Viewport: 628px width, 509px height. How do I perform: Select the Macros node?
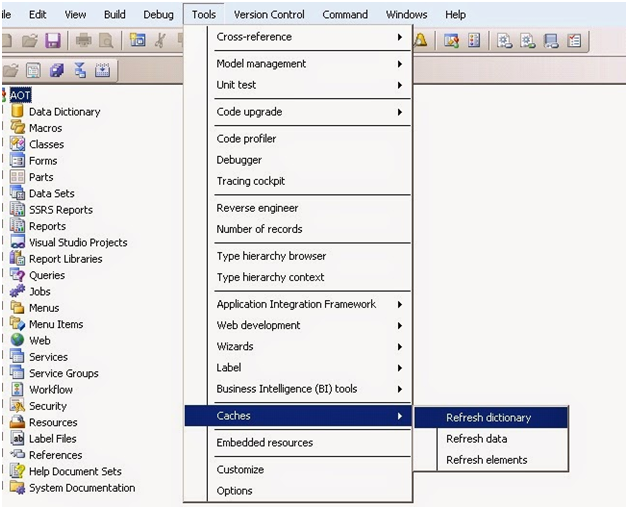[45, 128]
